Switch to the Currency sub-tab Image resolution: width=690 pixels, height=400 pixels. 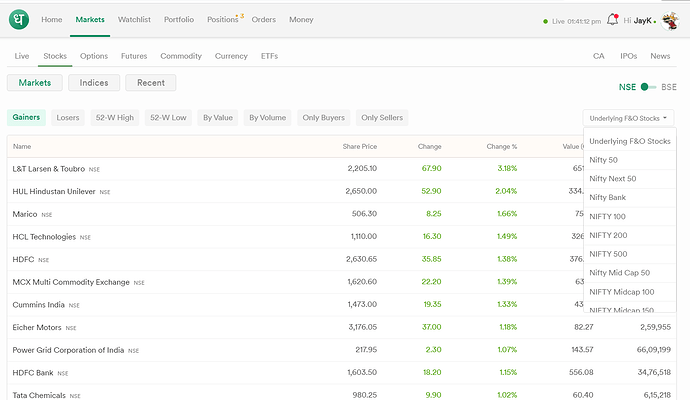tap(231, 56)
